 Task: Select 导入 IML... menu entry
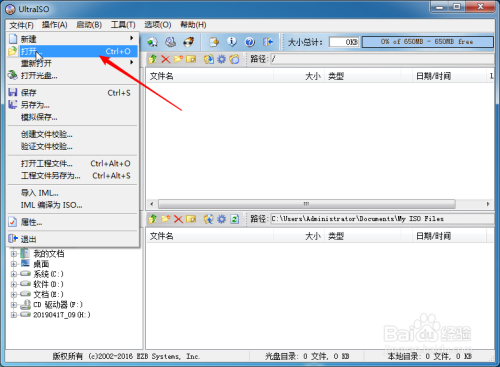tap(72, 193)
